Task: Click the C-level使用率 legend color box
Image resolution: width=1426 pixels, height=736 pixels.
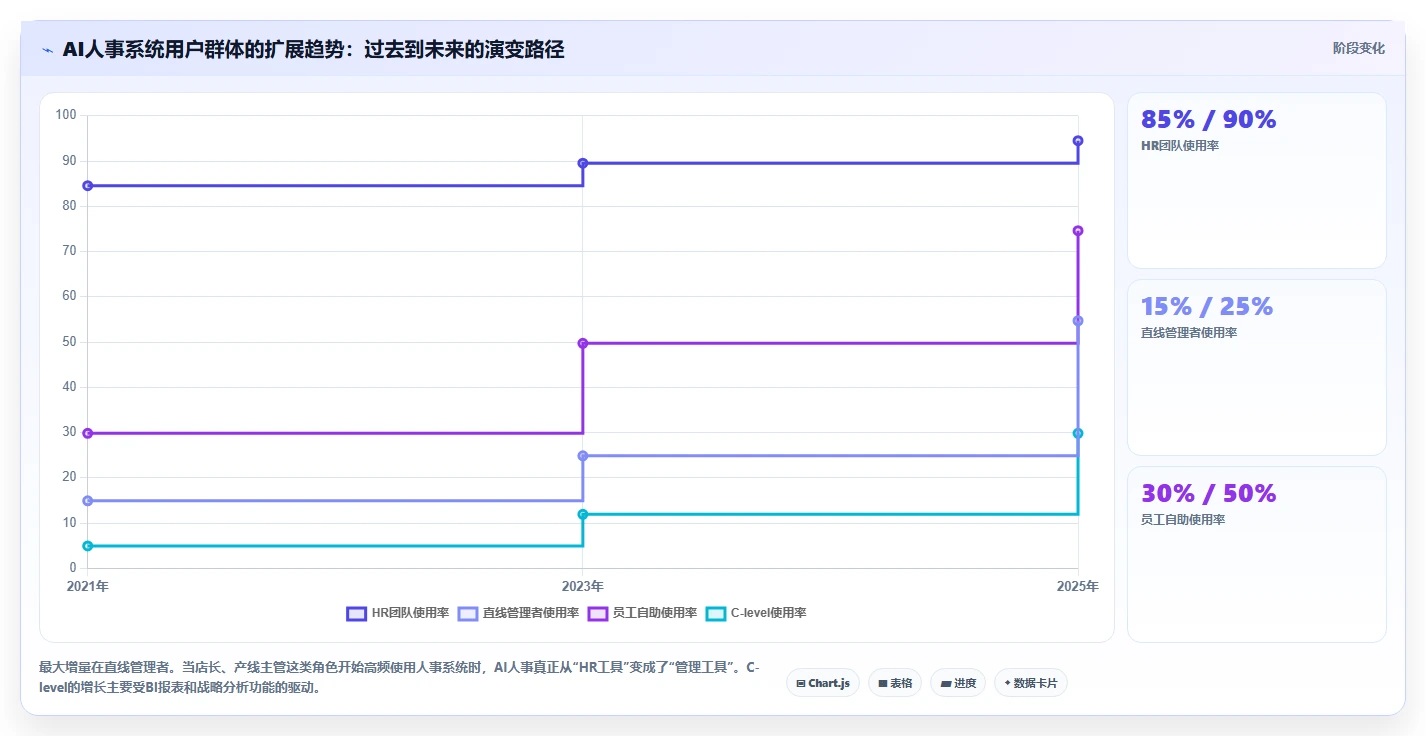Action: pyautogui.click(x=716, y=613)
